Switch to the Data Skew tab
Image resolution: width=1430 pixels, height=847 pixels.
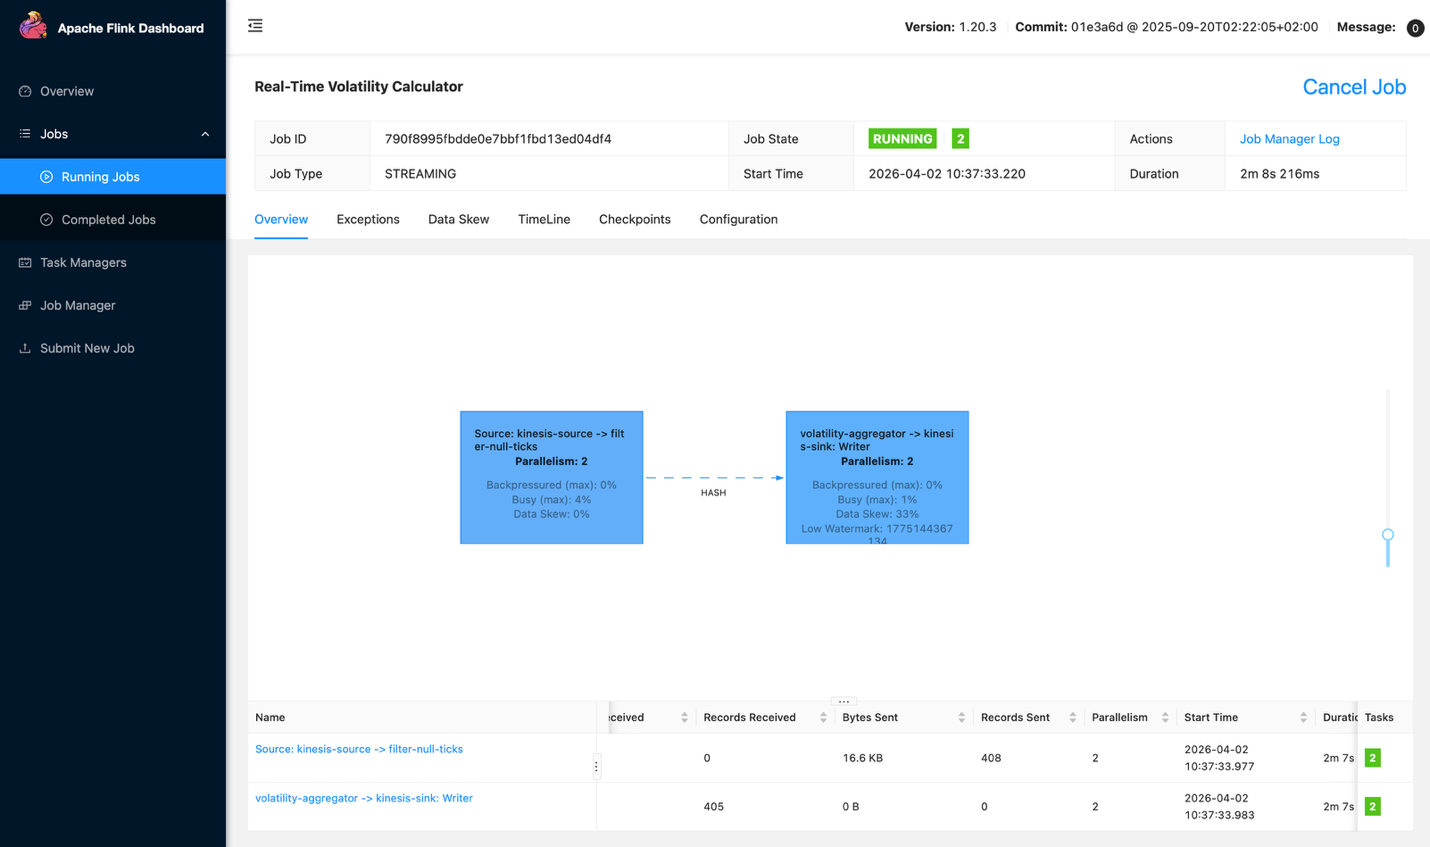pyautogui.click(x=458, y=220)
